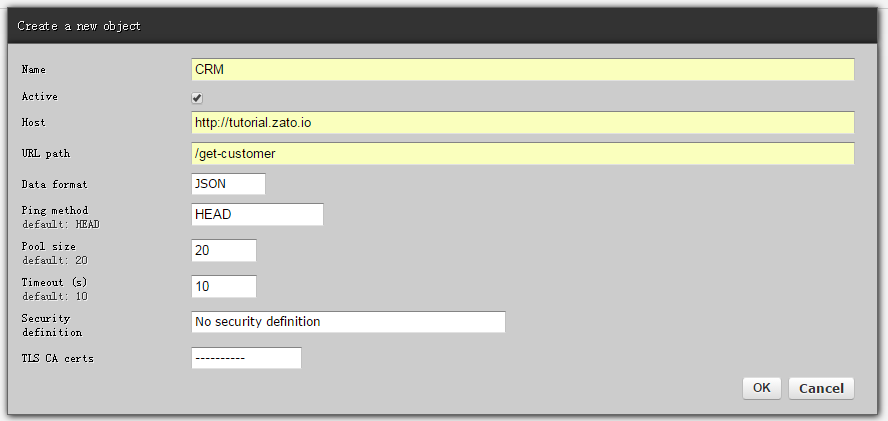
Task: Click the Timeout field showing 10
Action: [224, 286]
